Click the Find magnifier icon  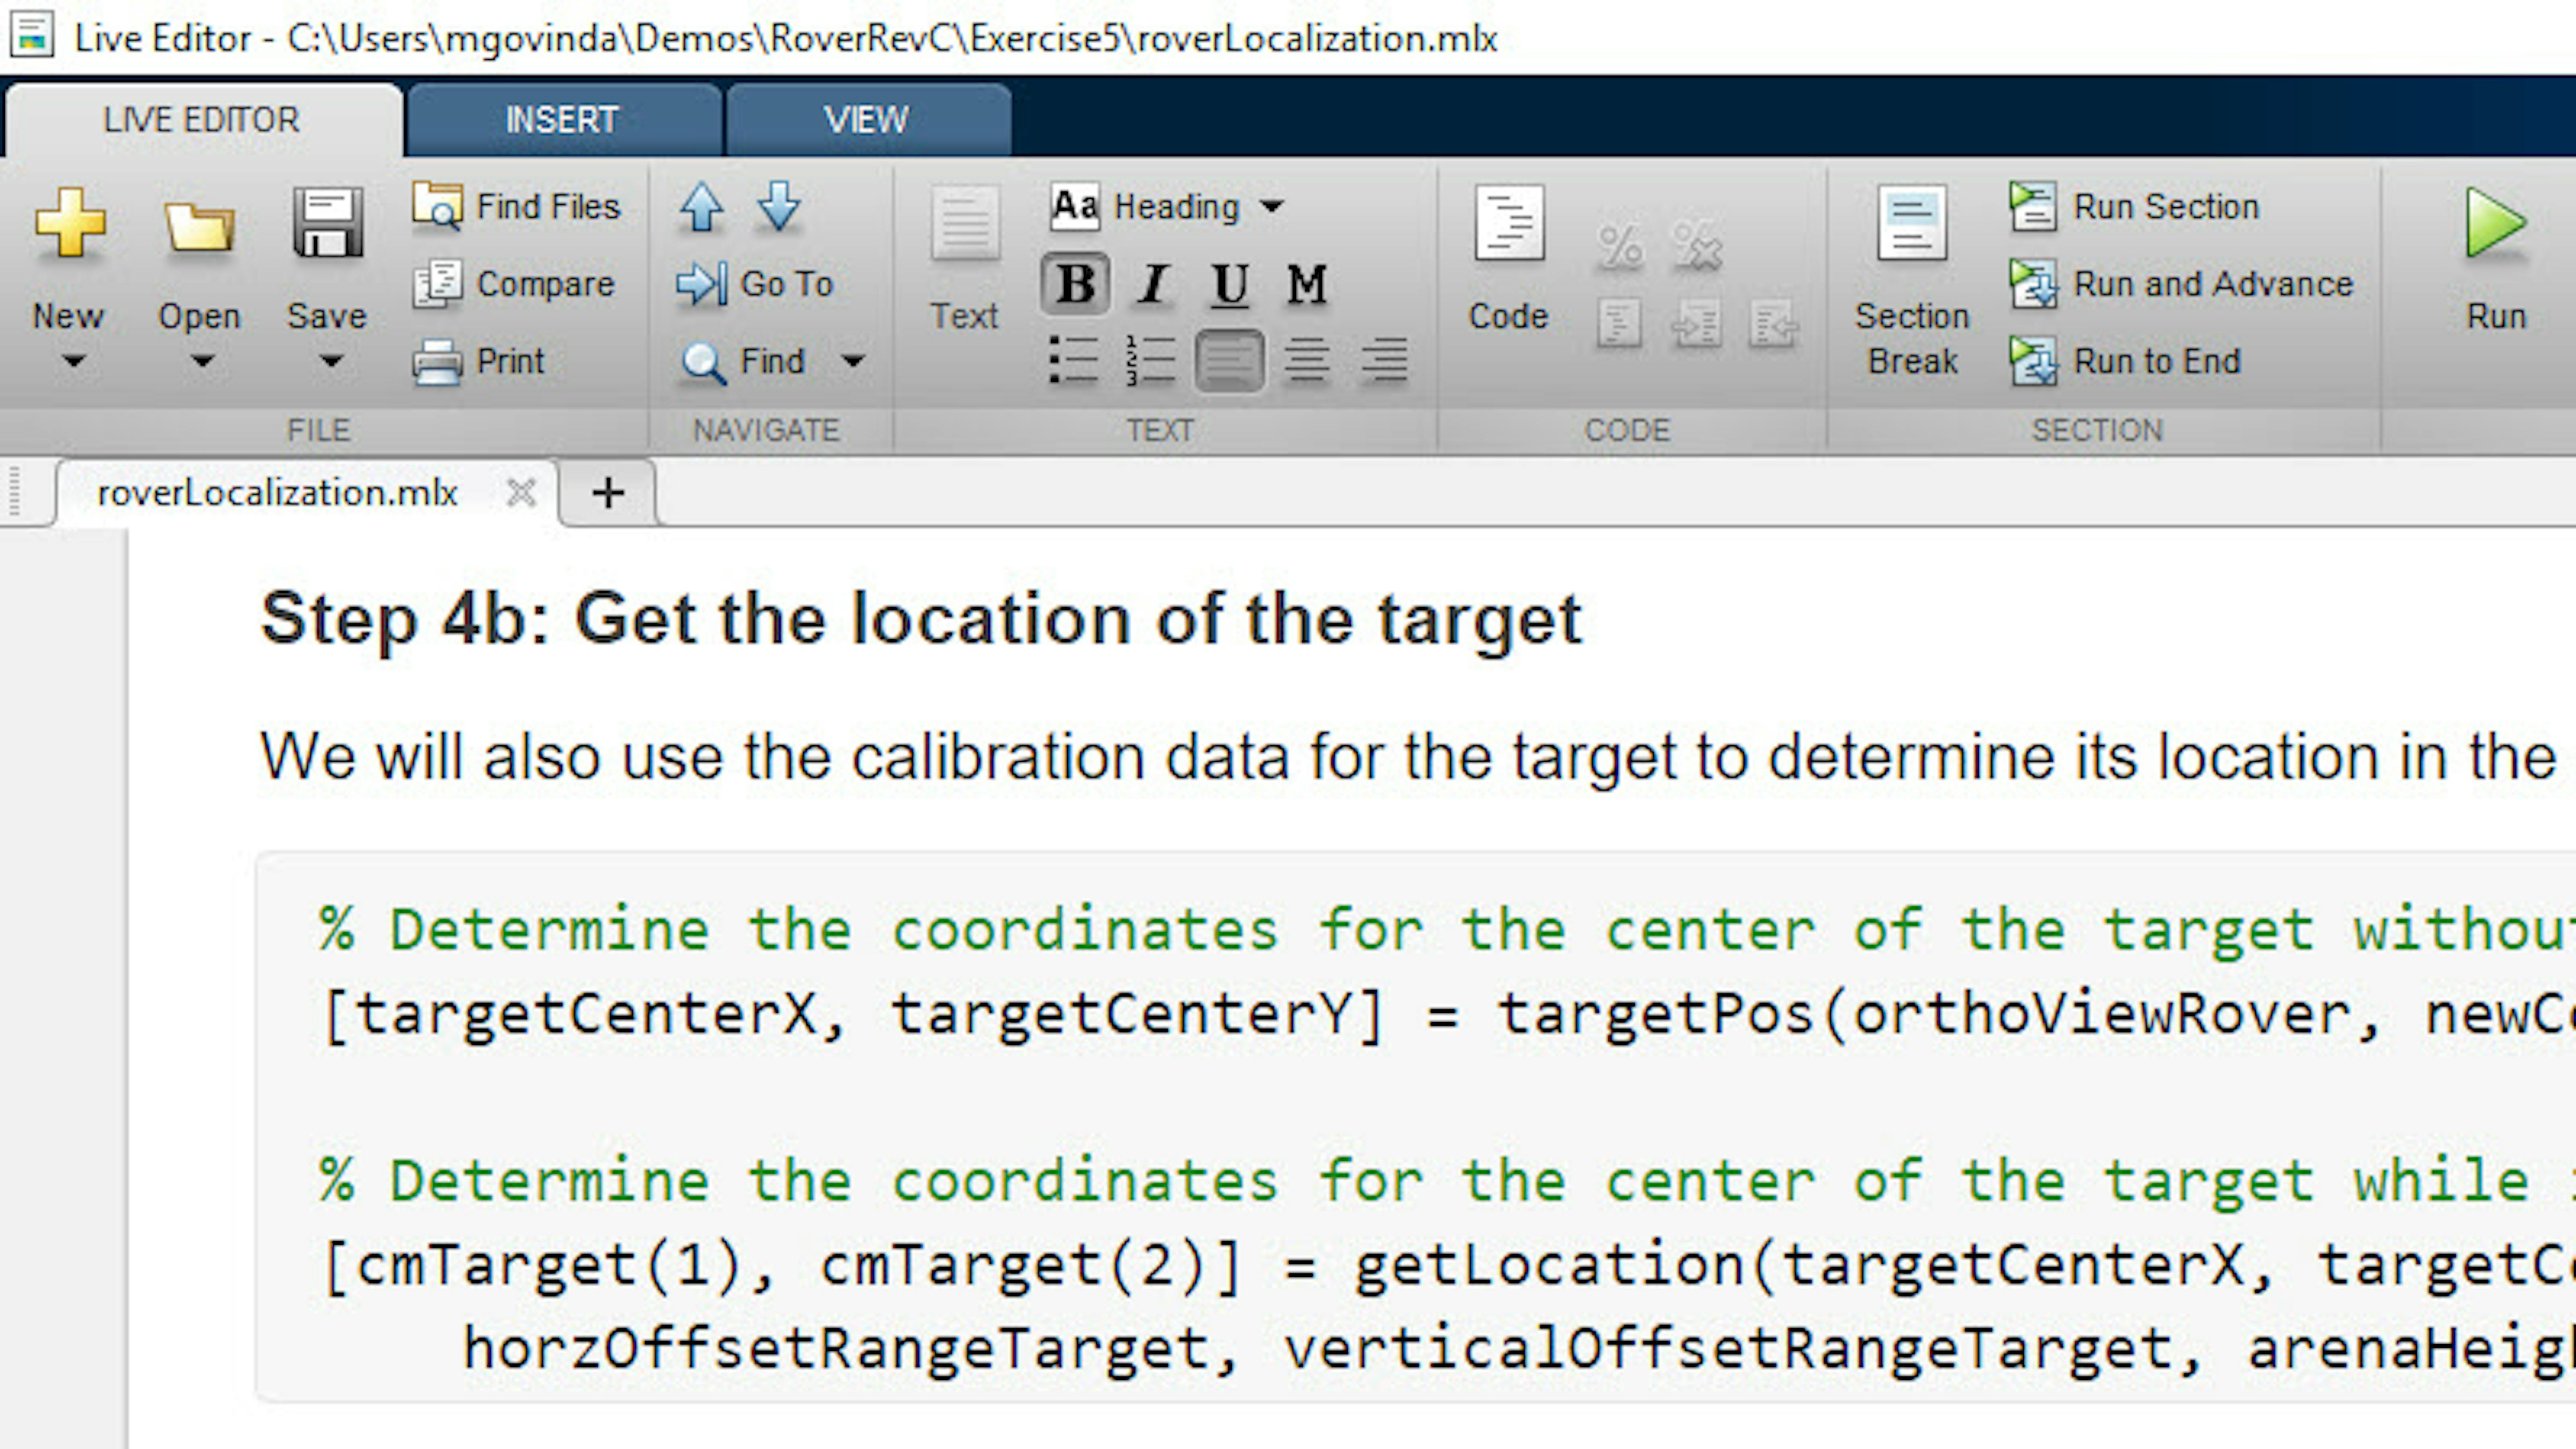click(703, 362)
